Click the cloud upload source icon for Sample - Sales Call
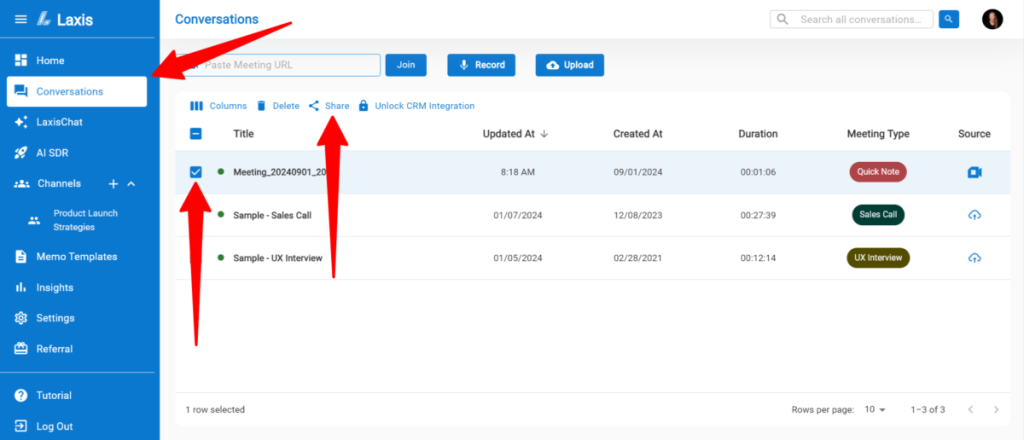Screen dimensions: 1024x440 coord(974,215)
